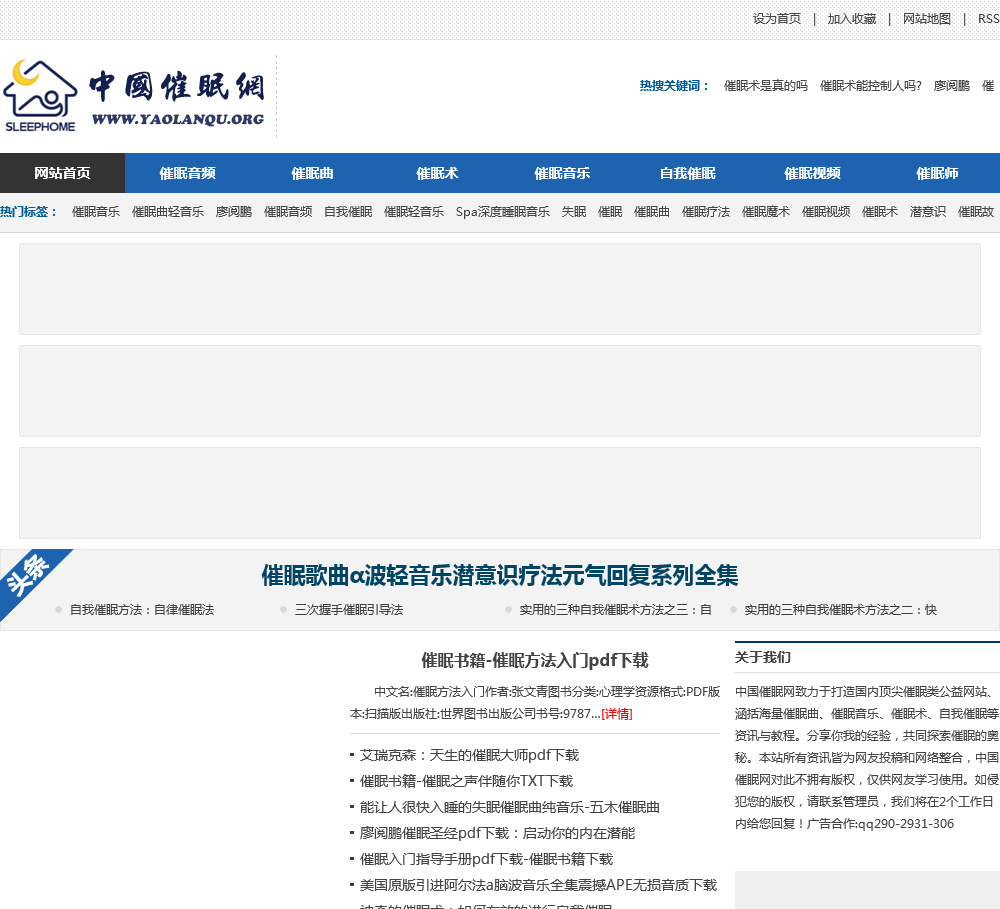
Task: Click 廖阅鹏 in the 热门标签 row
Action: tap(234, 212)
